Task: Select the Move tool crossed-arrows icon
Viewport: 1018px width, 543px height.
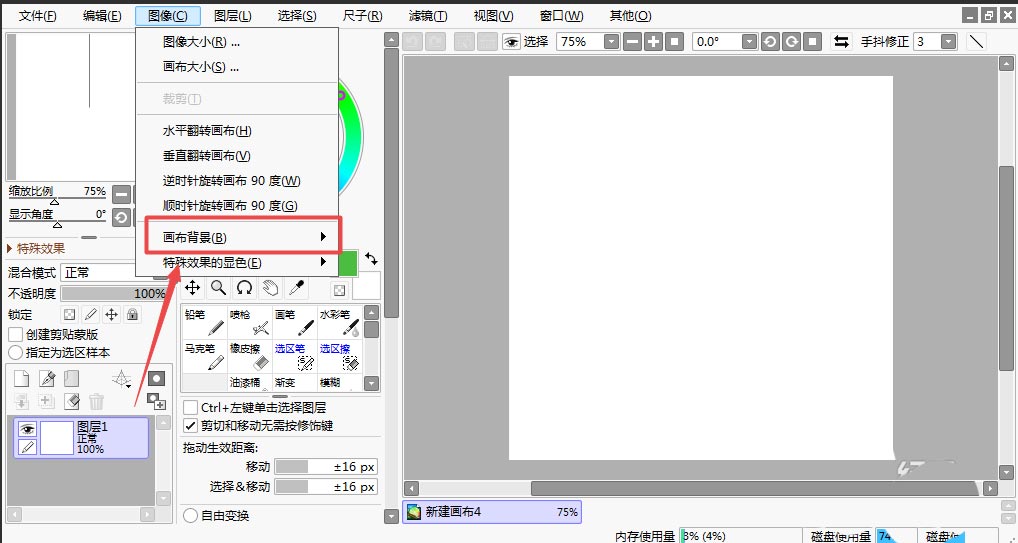Action: pos(193,288)
